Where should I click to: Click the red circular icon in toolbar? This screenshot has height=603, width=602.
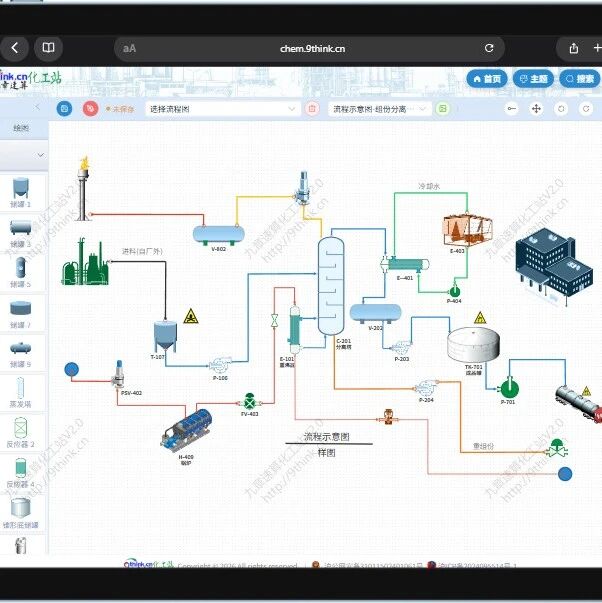tap(90, 109)
